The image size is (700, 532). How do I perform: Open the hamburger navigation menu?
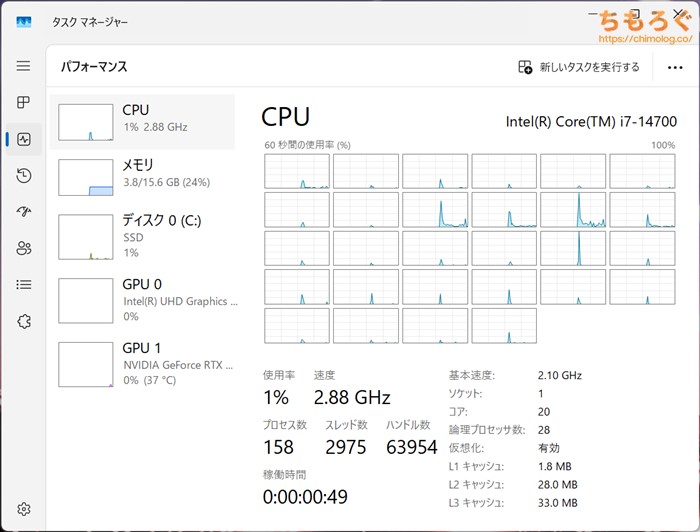pos(23,66)
